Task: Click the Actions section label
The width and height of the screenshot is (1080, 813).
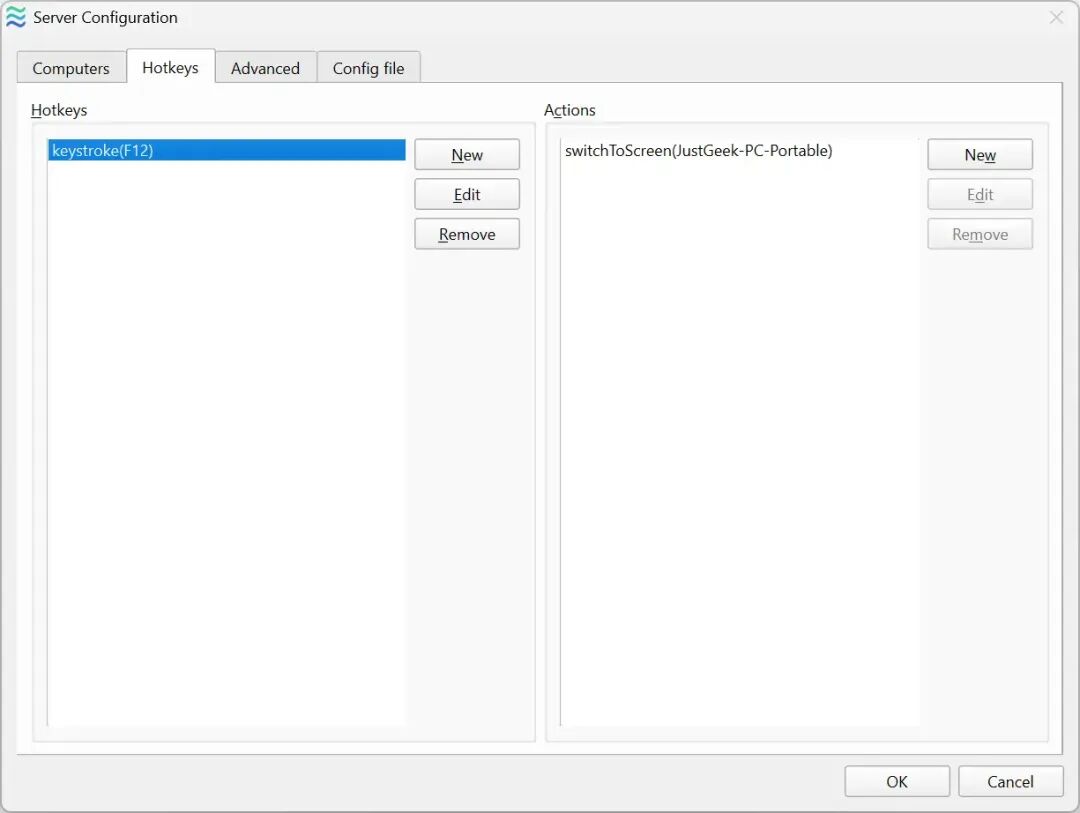Action: pyautogui.click(x=570, y=110)
